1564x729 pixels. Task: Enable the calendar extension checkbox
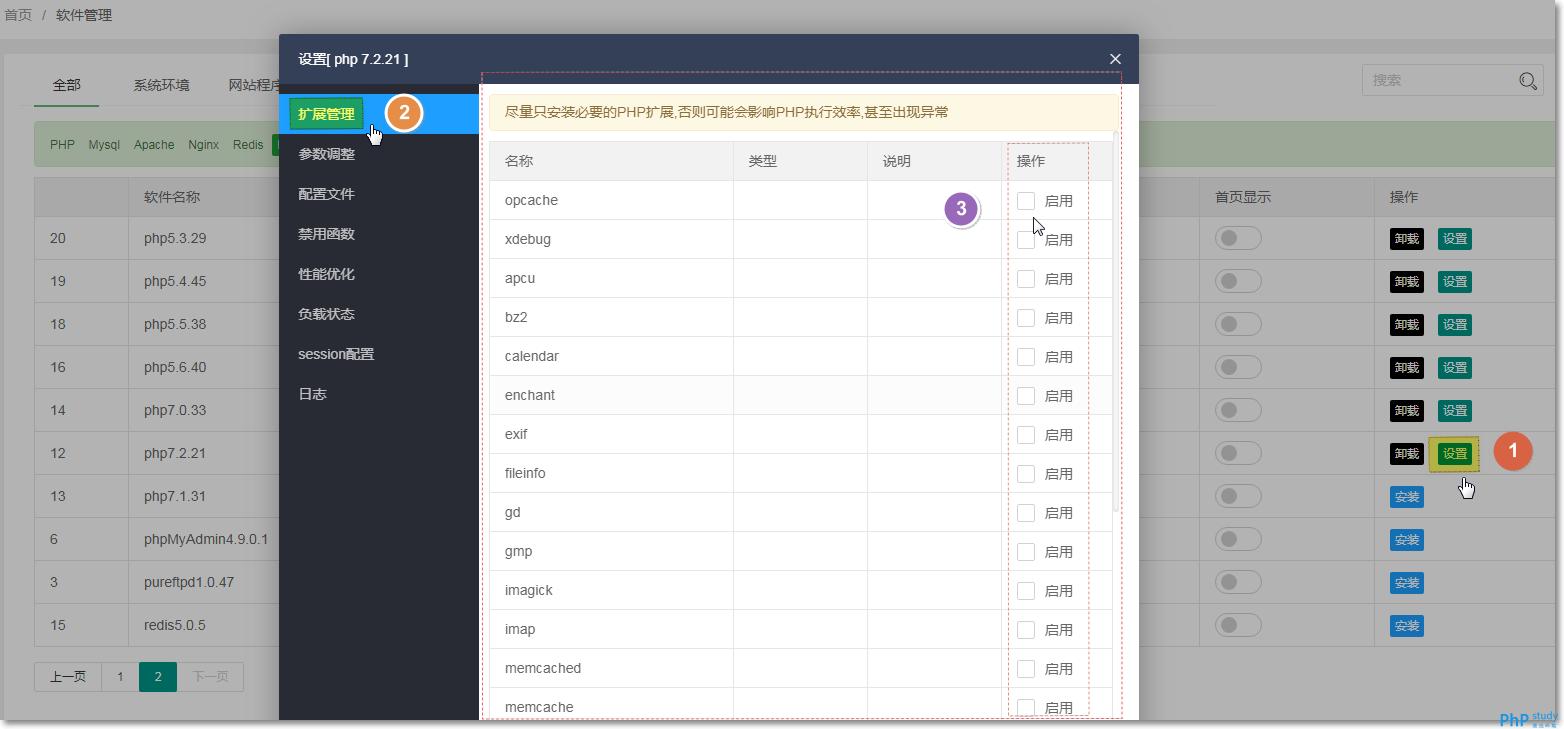(1026, 356)
